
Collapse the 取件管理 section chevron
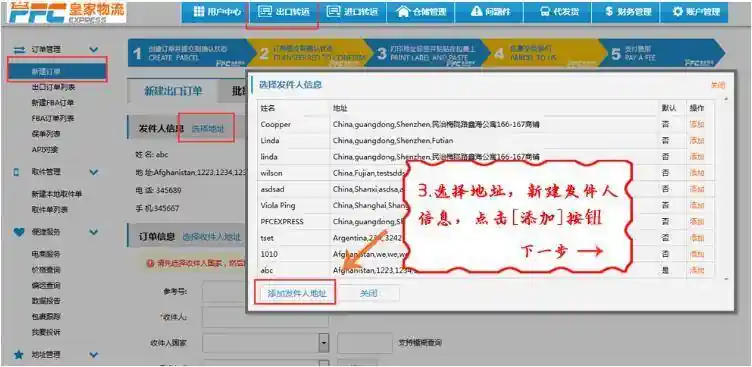tap(94, 172)
